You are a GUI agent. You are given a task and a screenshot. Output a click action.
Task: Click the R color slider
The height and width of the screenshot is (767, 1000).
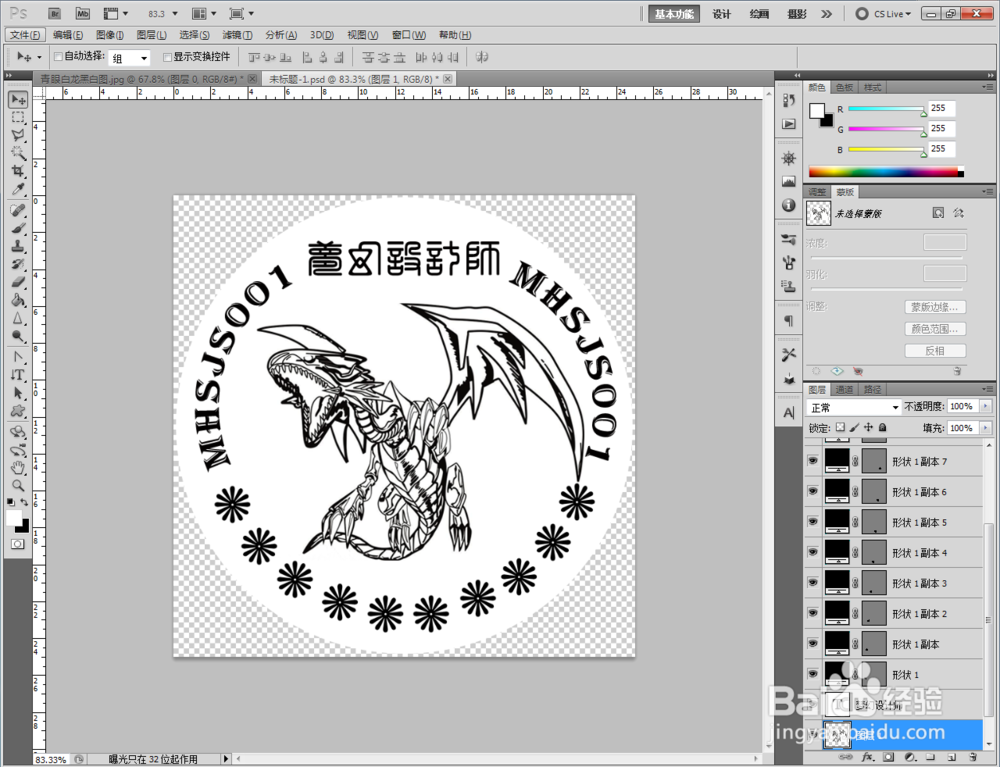[886, 109]
